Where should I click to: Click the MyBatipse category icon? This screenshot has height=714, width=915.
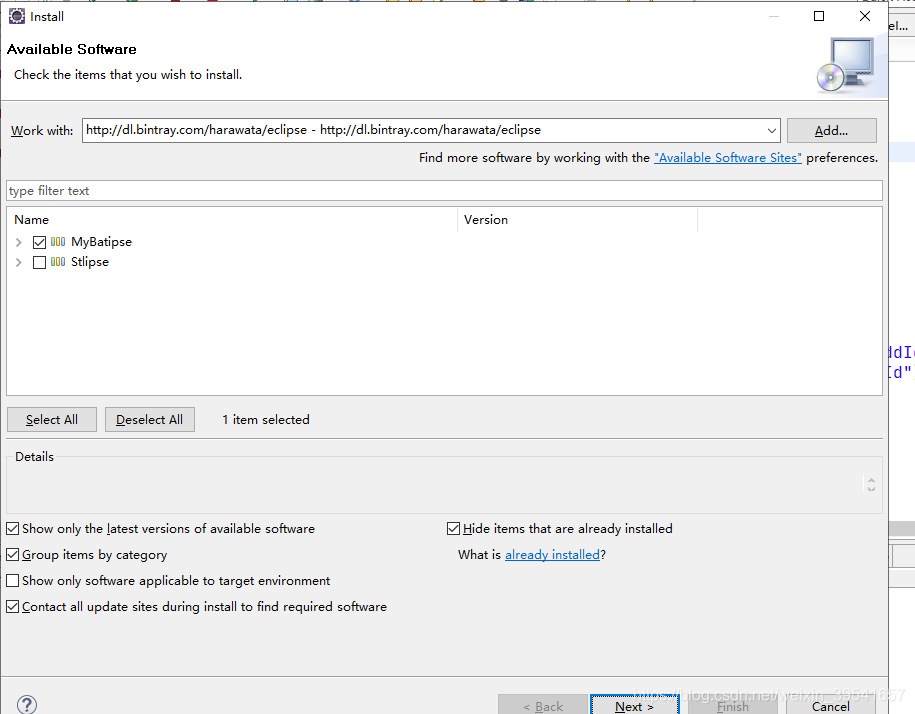coord(58,242)
